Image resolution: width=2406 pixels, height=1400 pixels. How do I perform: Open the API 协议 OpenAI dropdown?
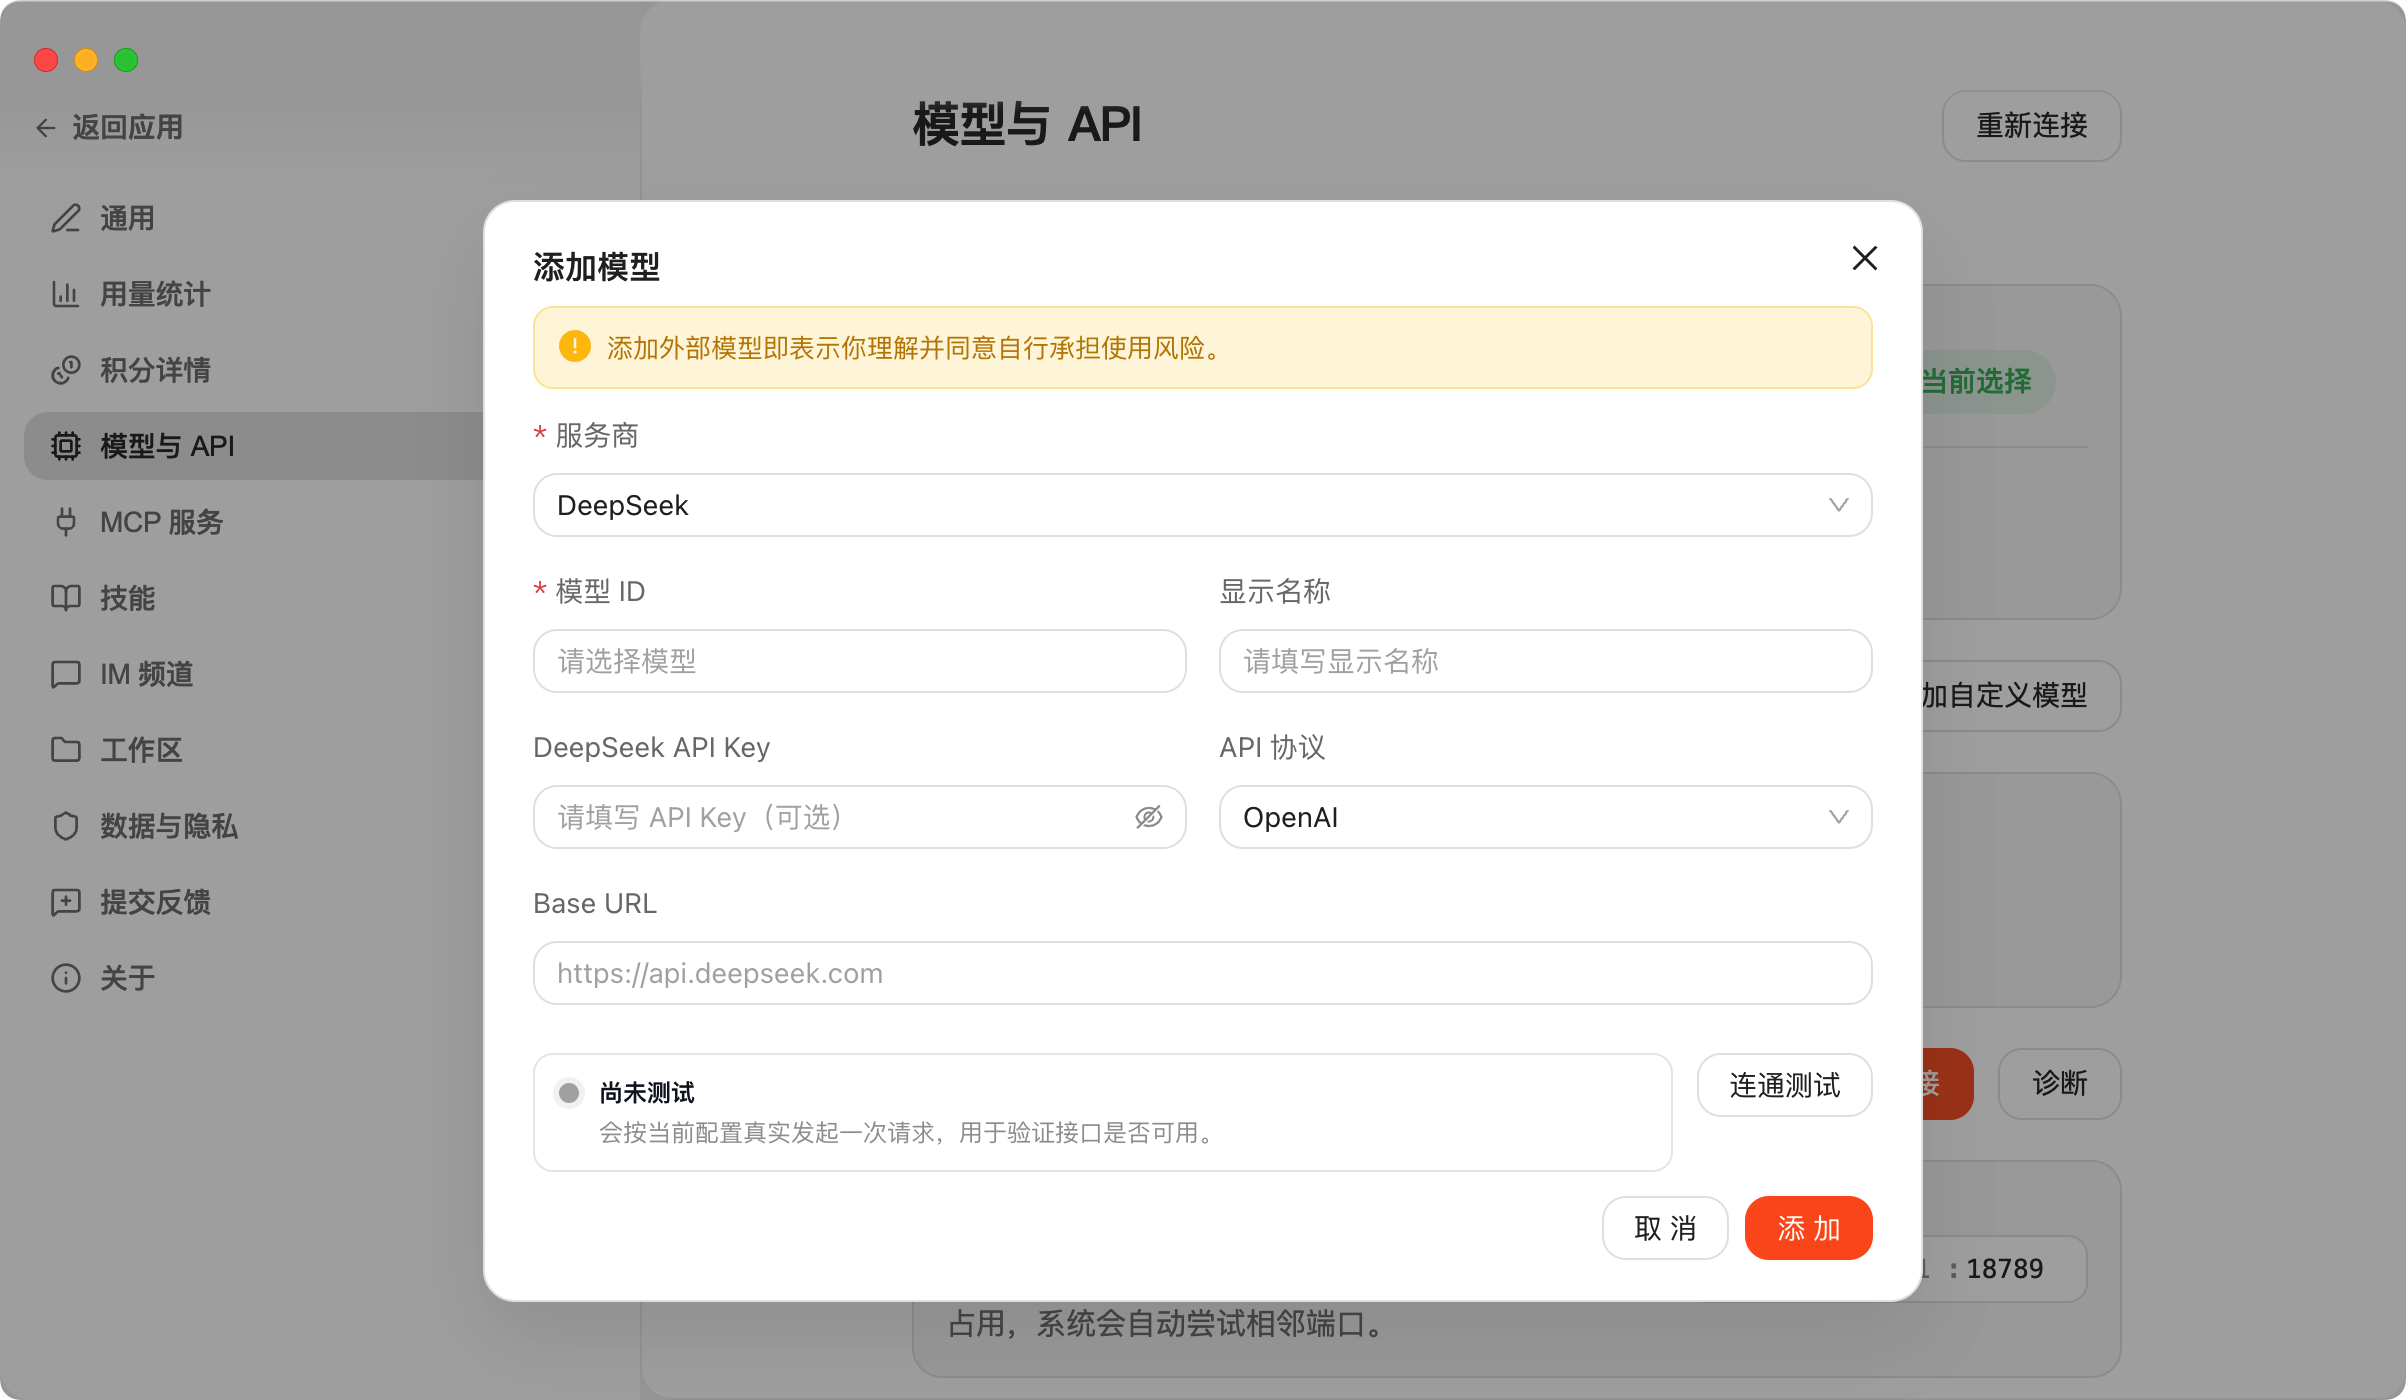(x=1544, y=817)
